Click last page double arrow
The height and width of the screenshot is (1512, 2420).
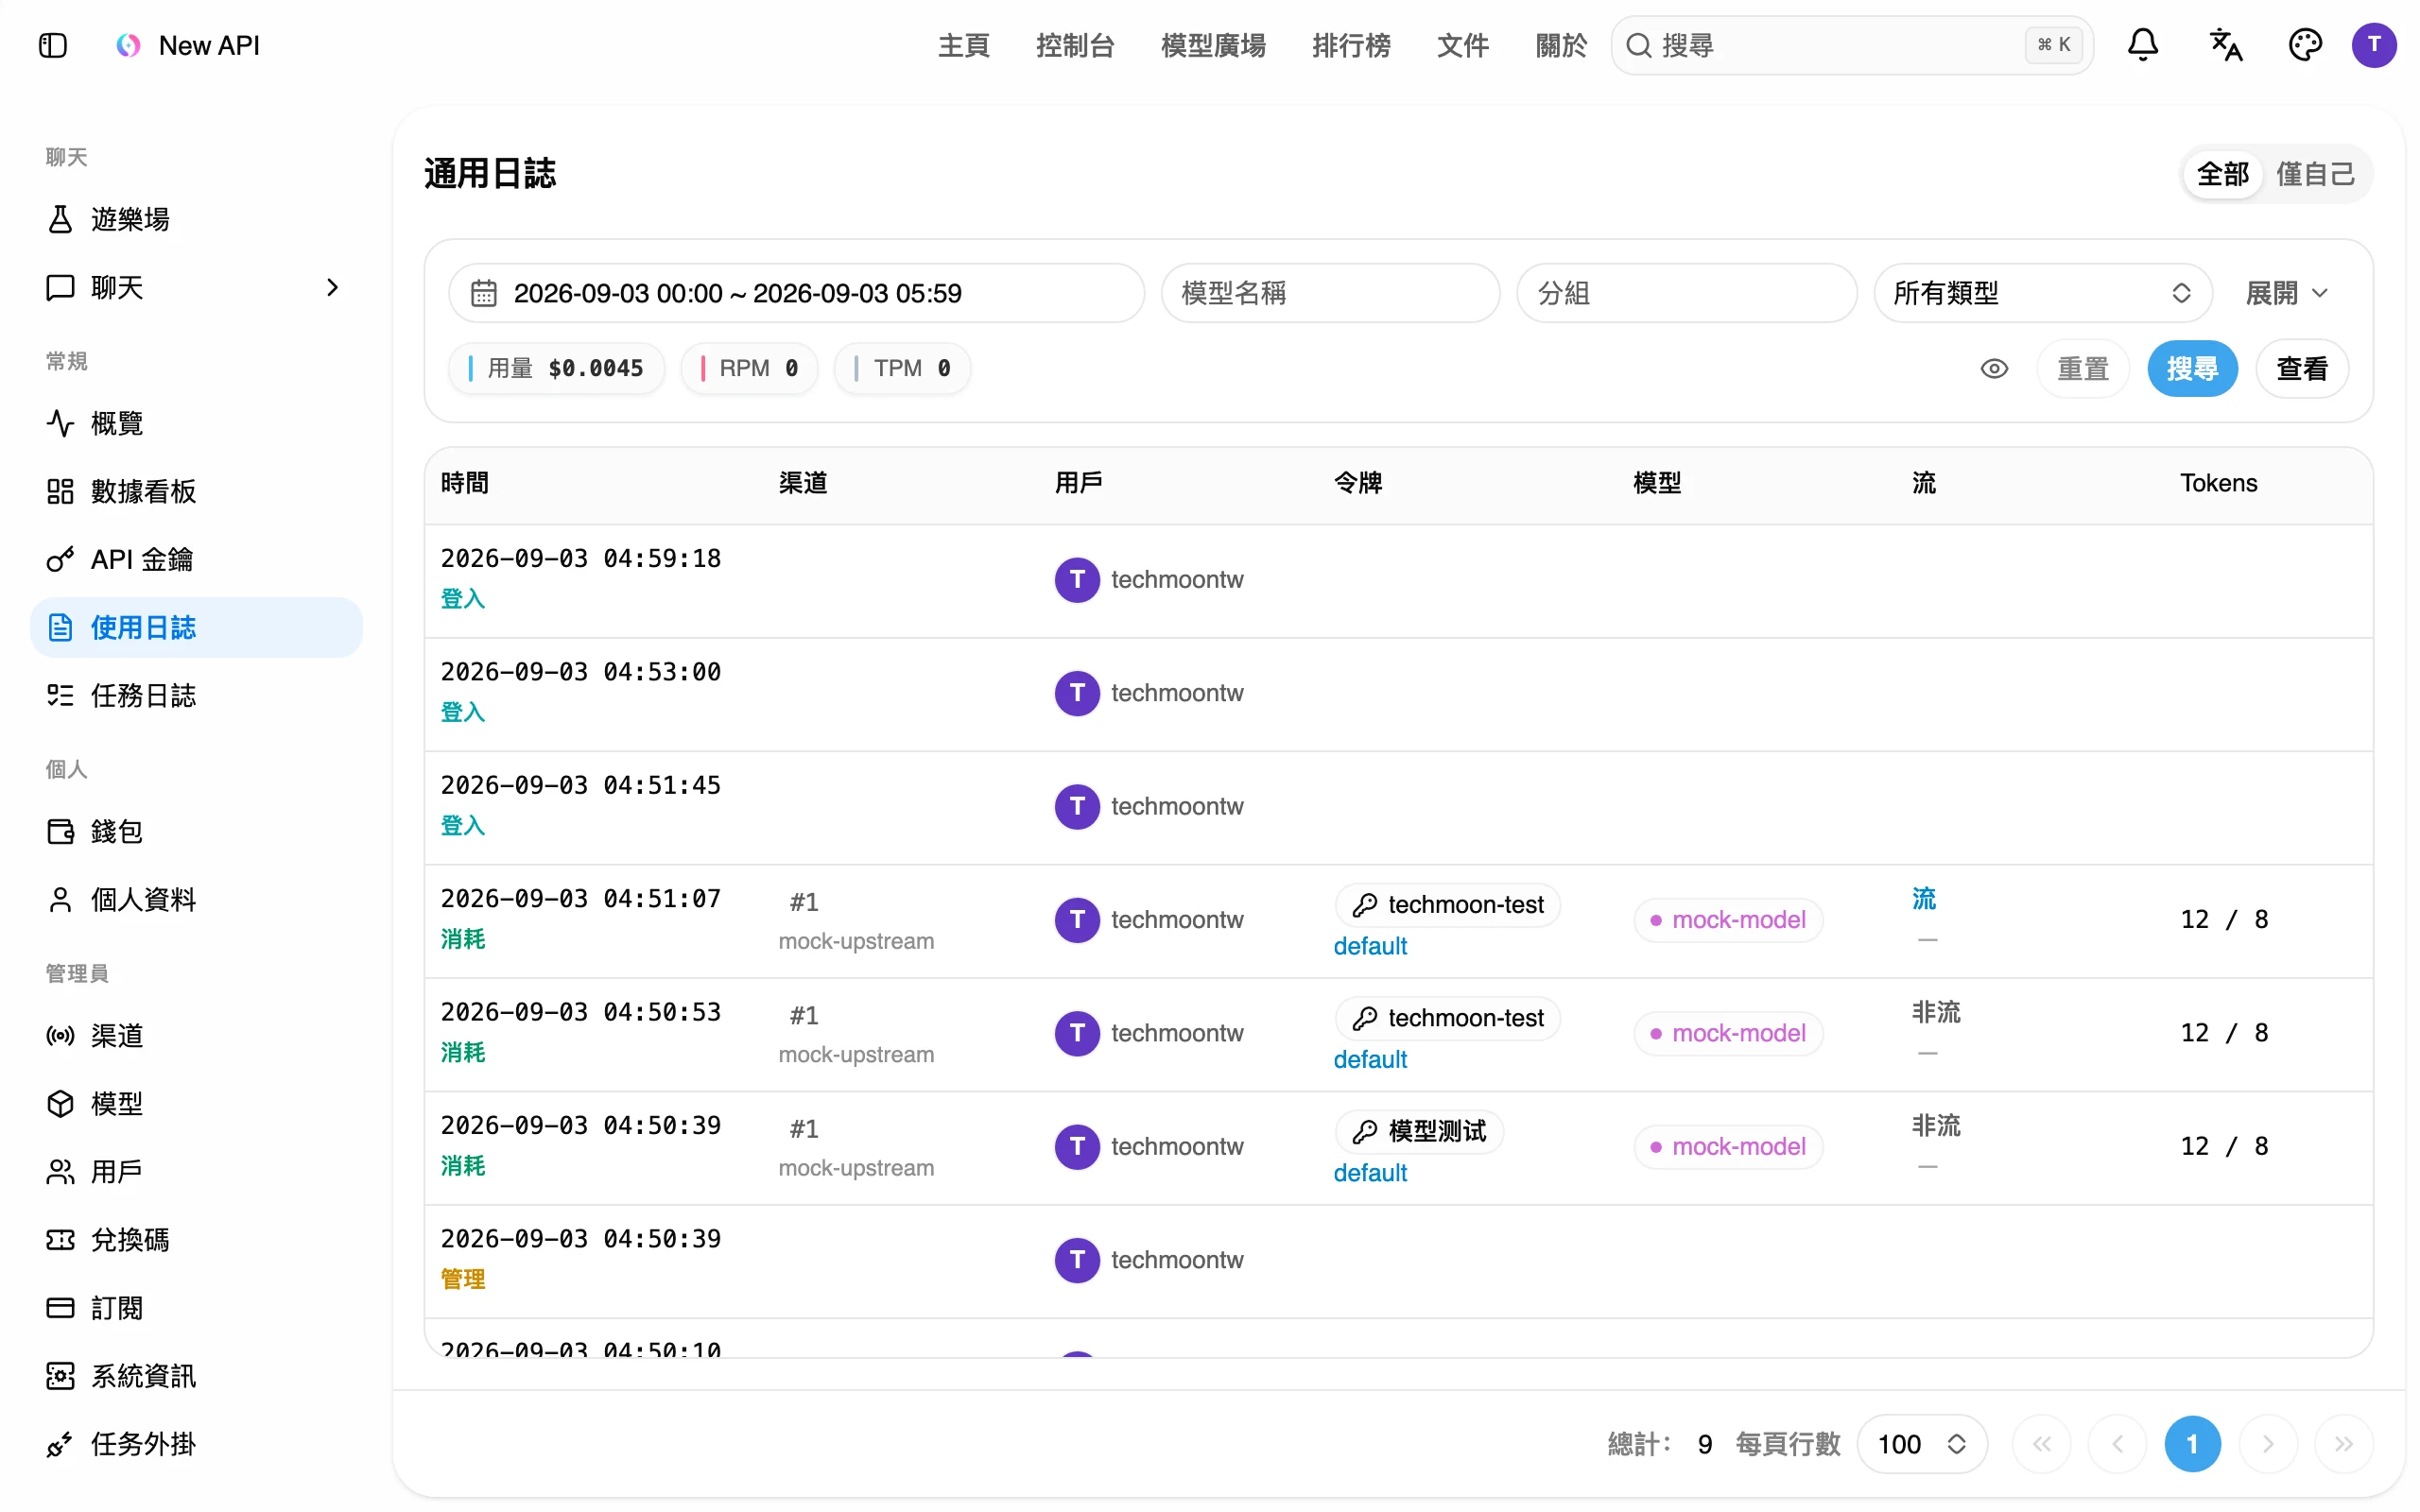tap(2343, 1443)
